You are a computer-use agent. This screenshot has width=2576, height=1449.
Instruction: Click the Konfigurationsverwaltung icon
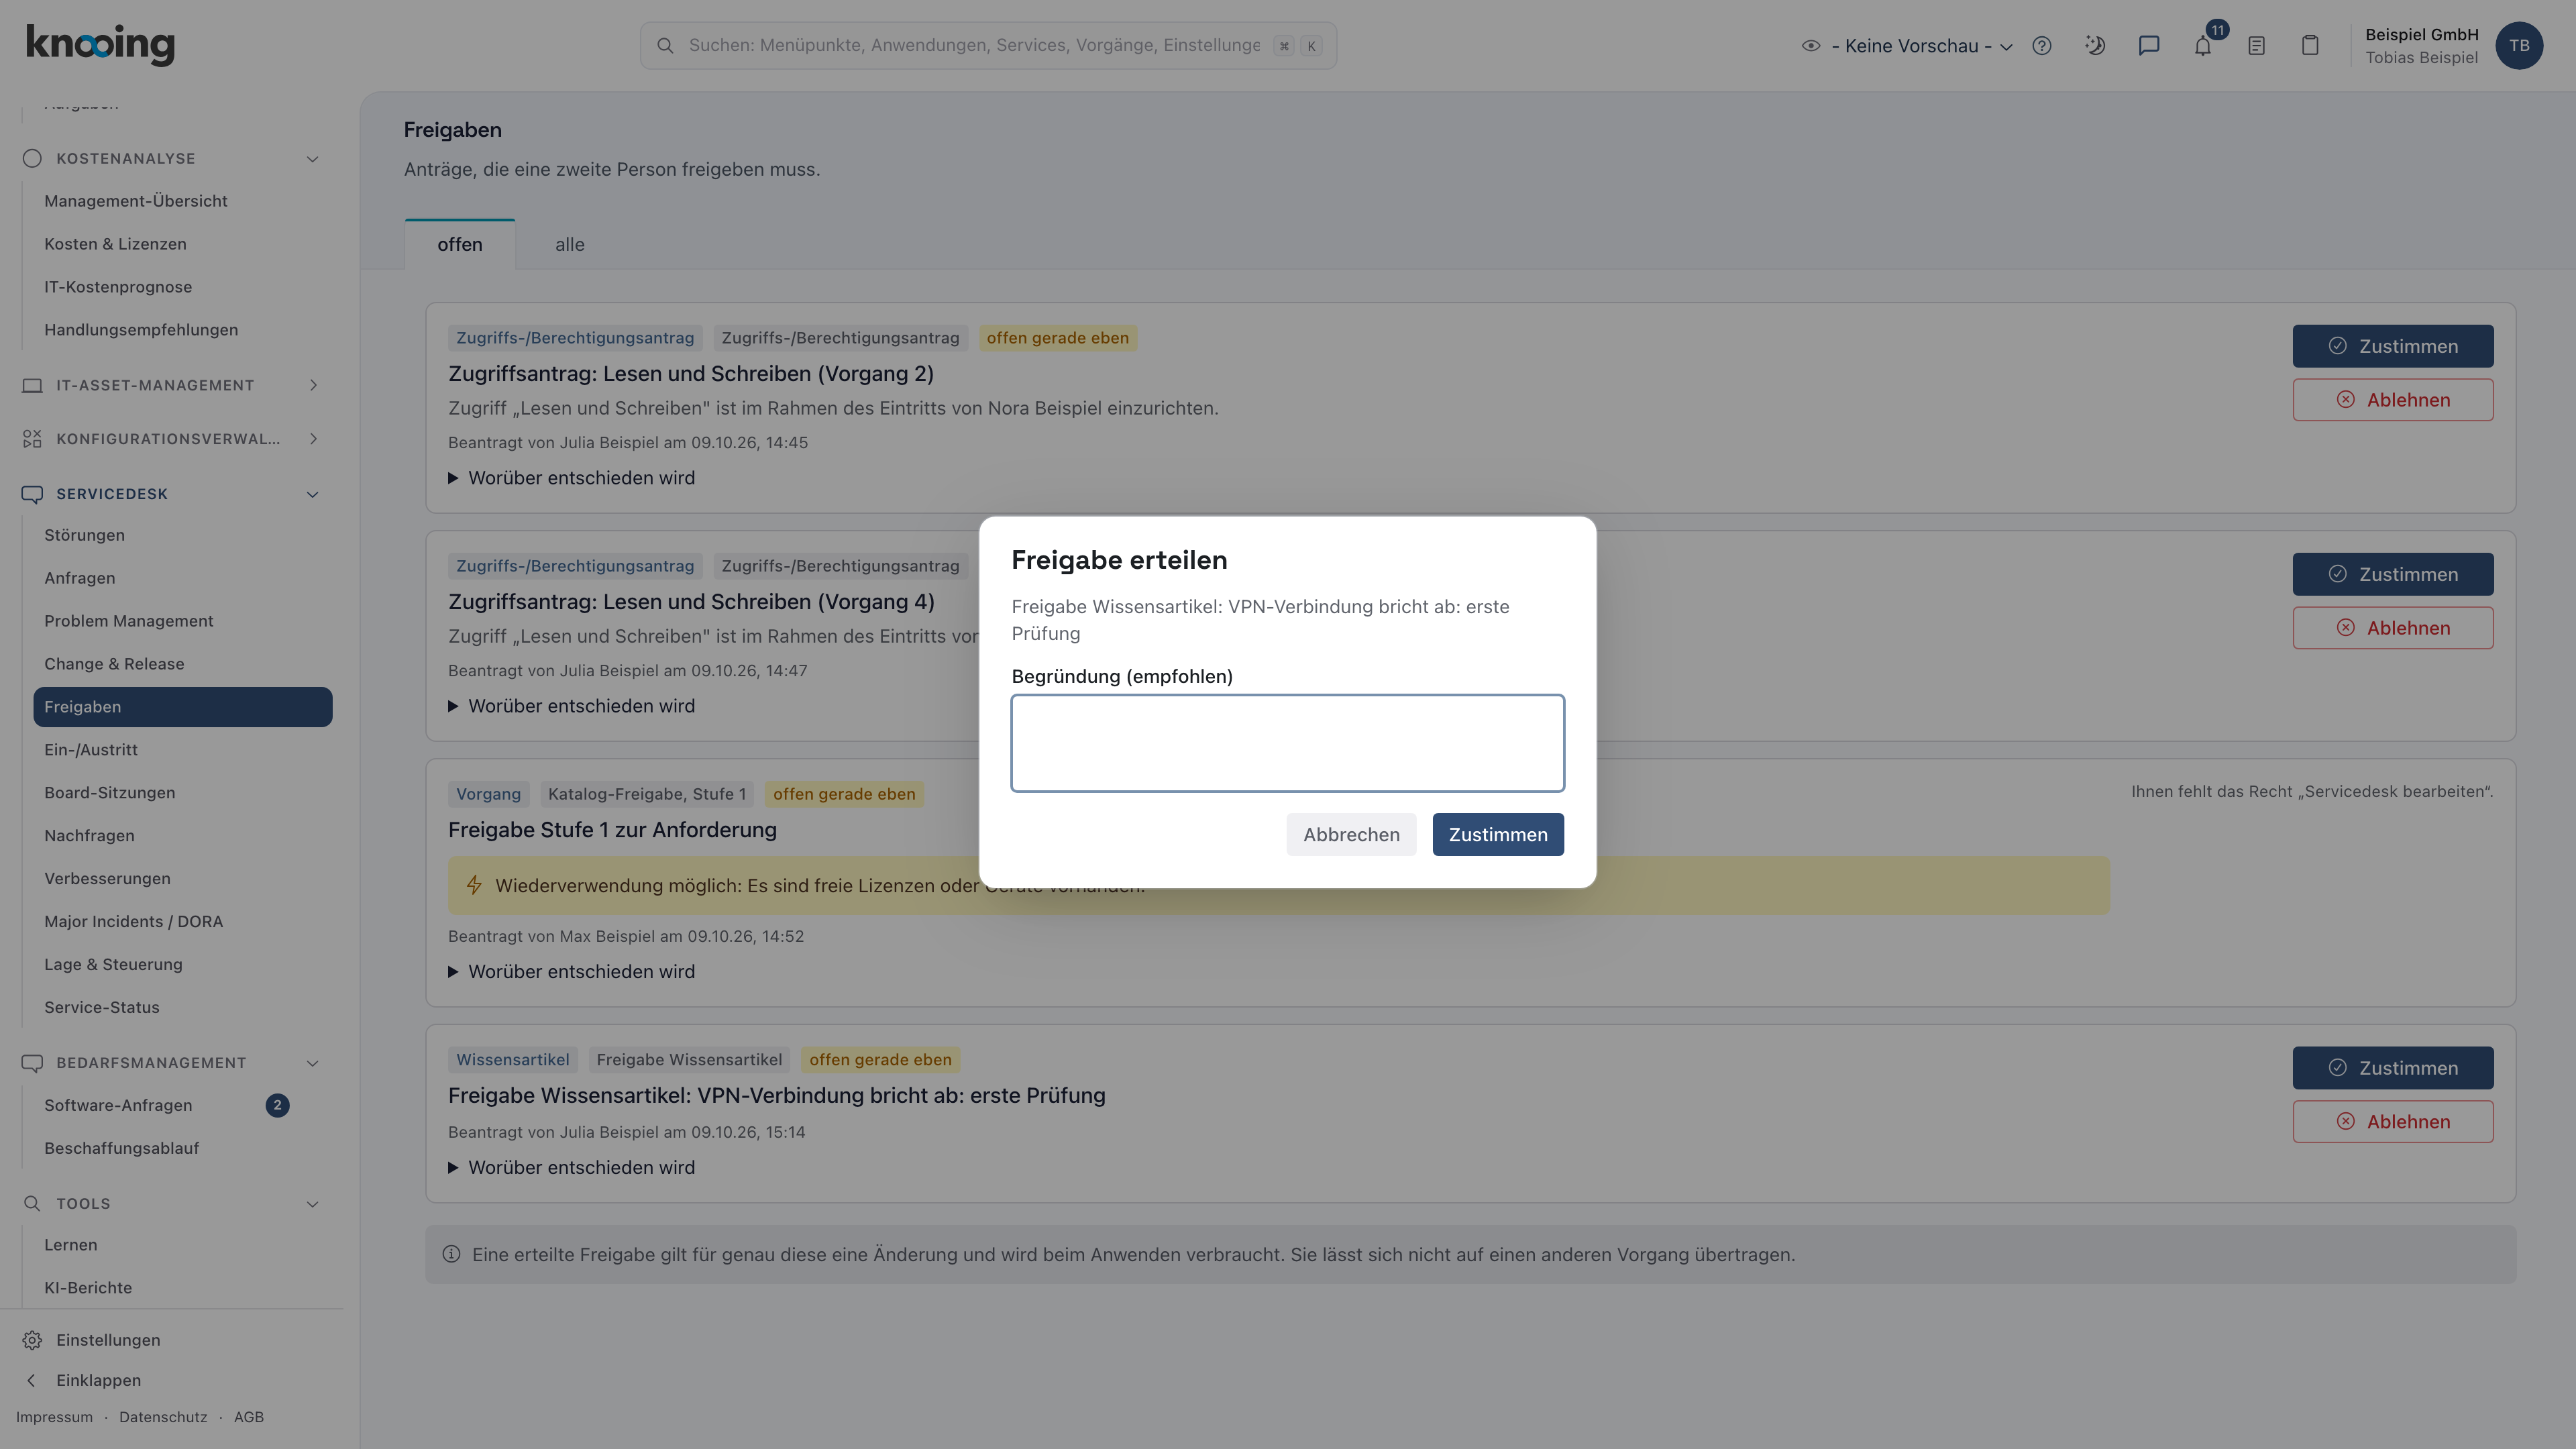click(x=32, y=439)
